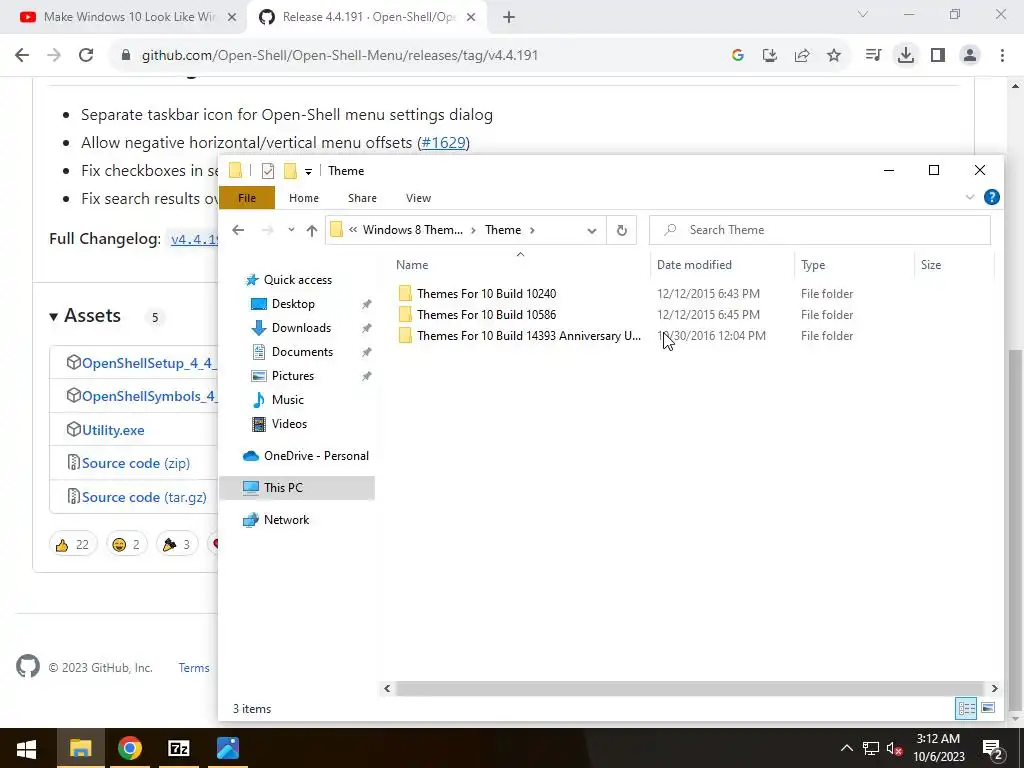Open Chrome three-dot menu
The image size is (1024, 768).
click(x=1002, y=56)
